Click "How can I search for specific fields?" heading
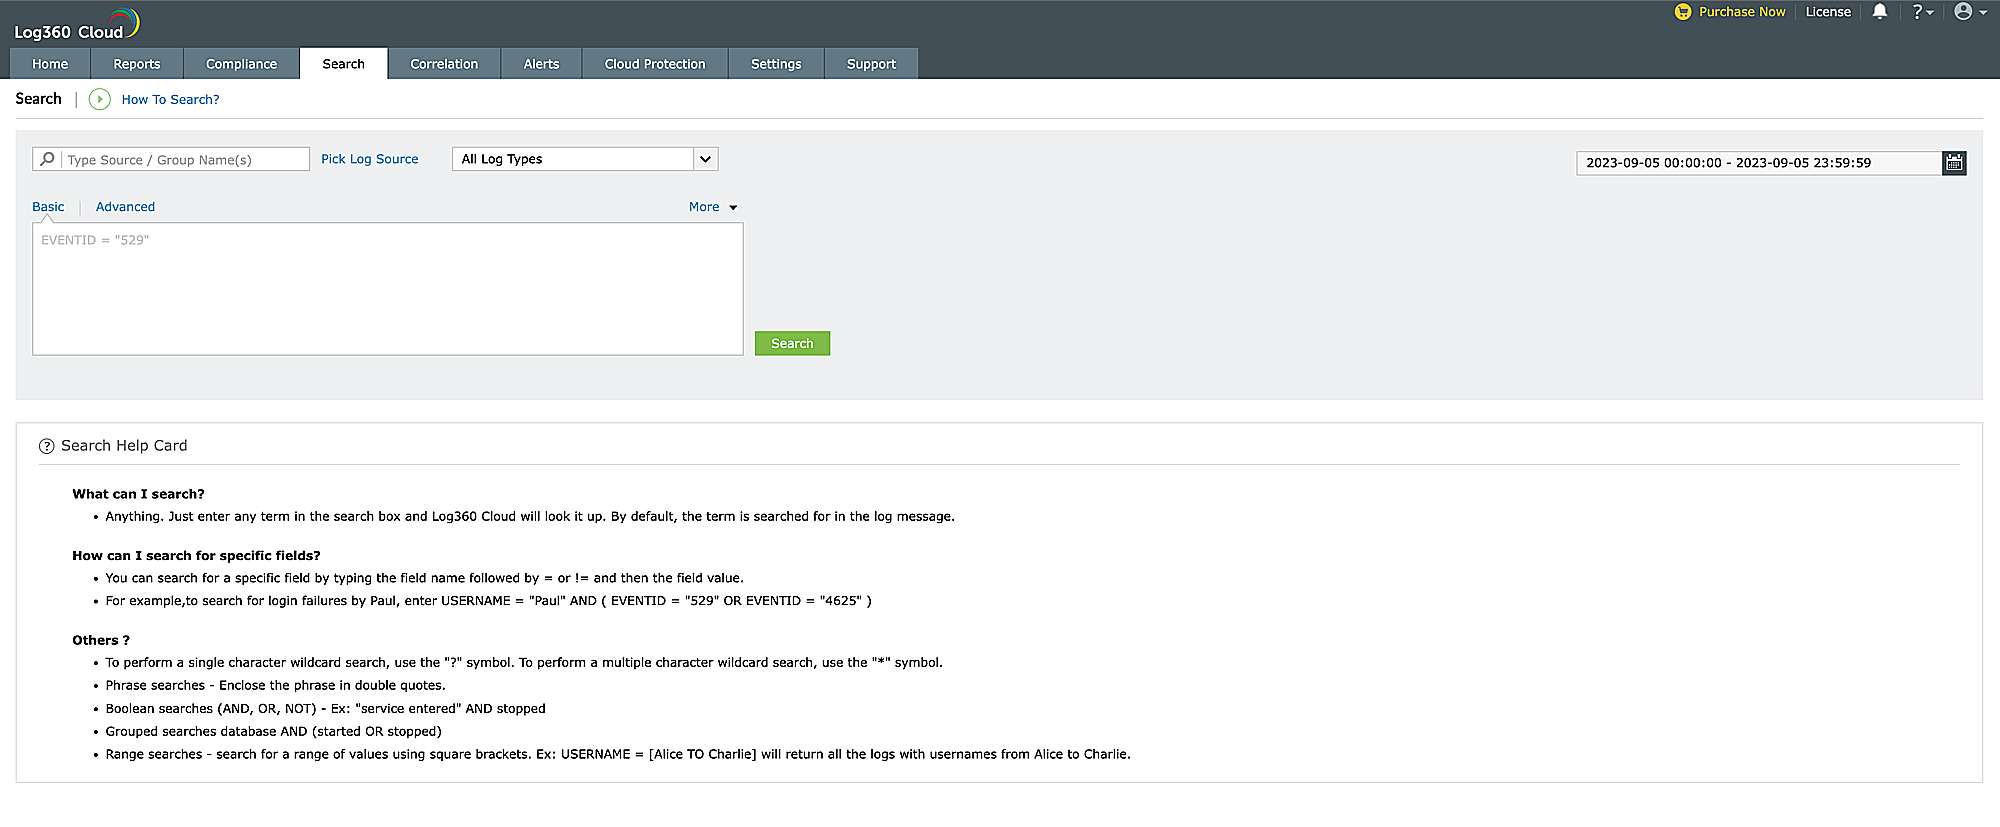Screen dimensions: 2000x827 [196, 556]
